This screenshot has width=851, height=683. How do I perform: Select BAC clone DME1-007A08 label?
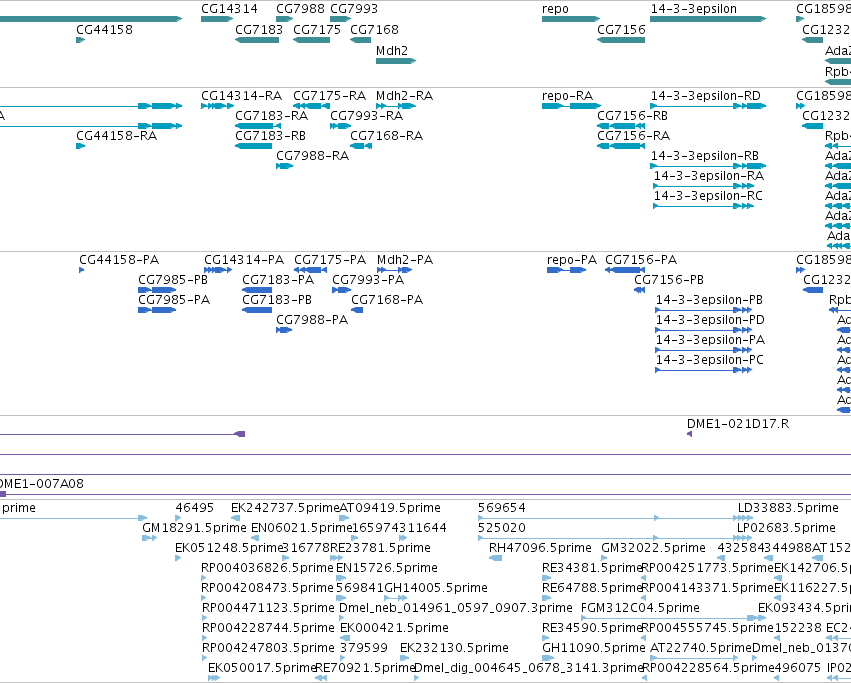click(x=41, y=484)
